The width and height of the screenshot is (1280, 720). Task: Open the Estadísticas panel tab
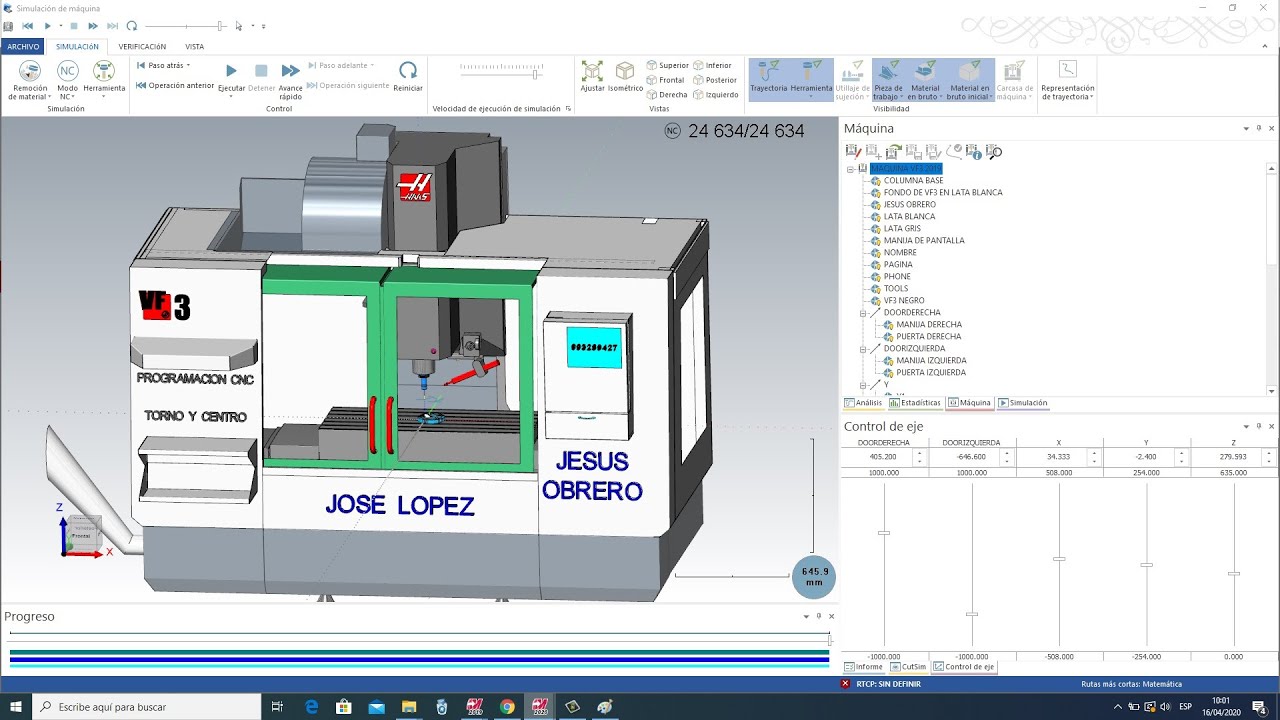click(915, 403)
